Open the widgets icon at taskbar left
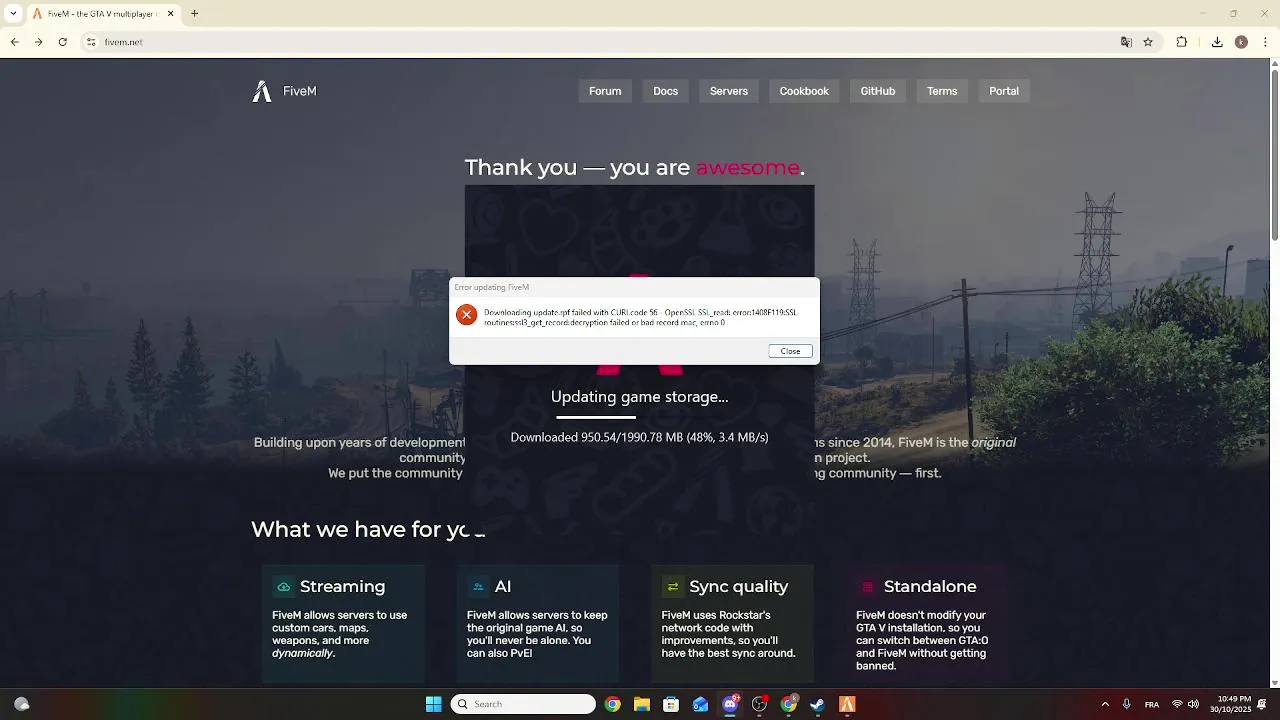Image resolution: width=1280 pixels, height=720 pixels. (22, 704)
